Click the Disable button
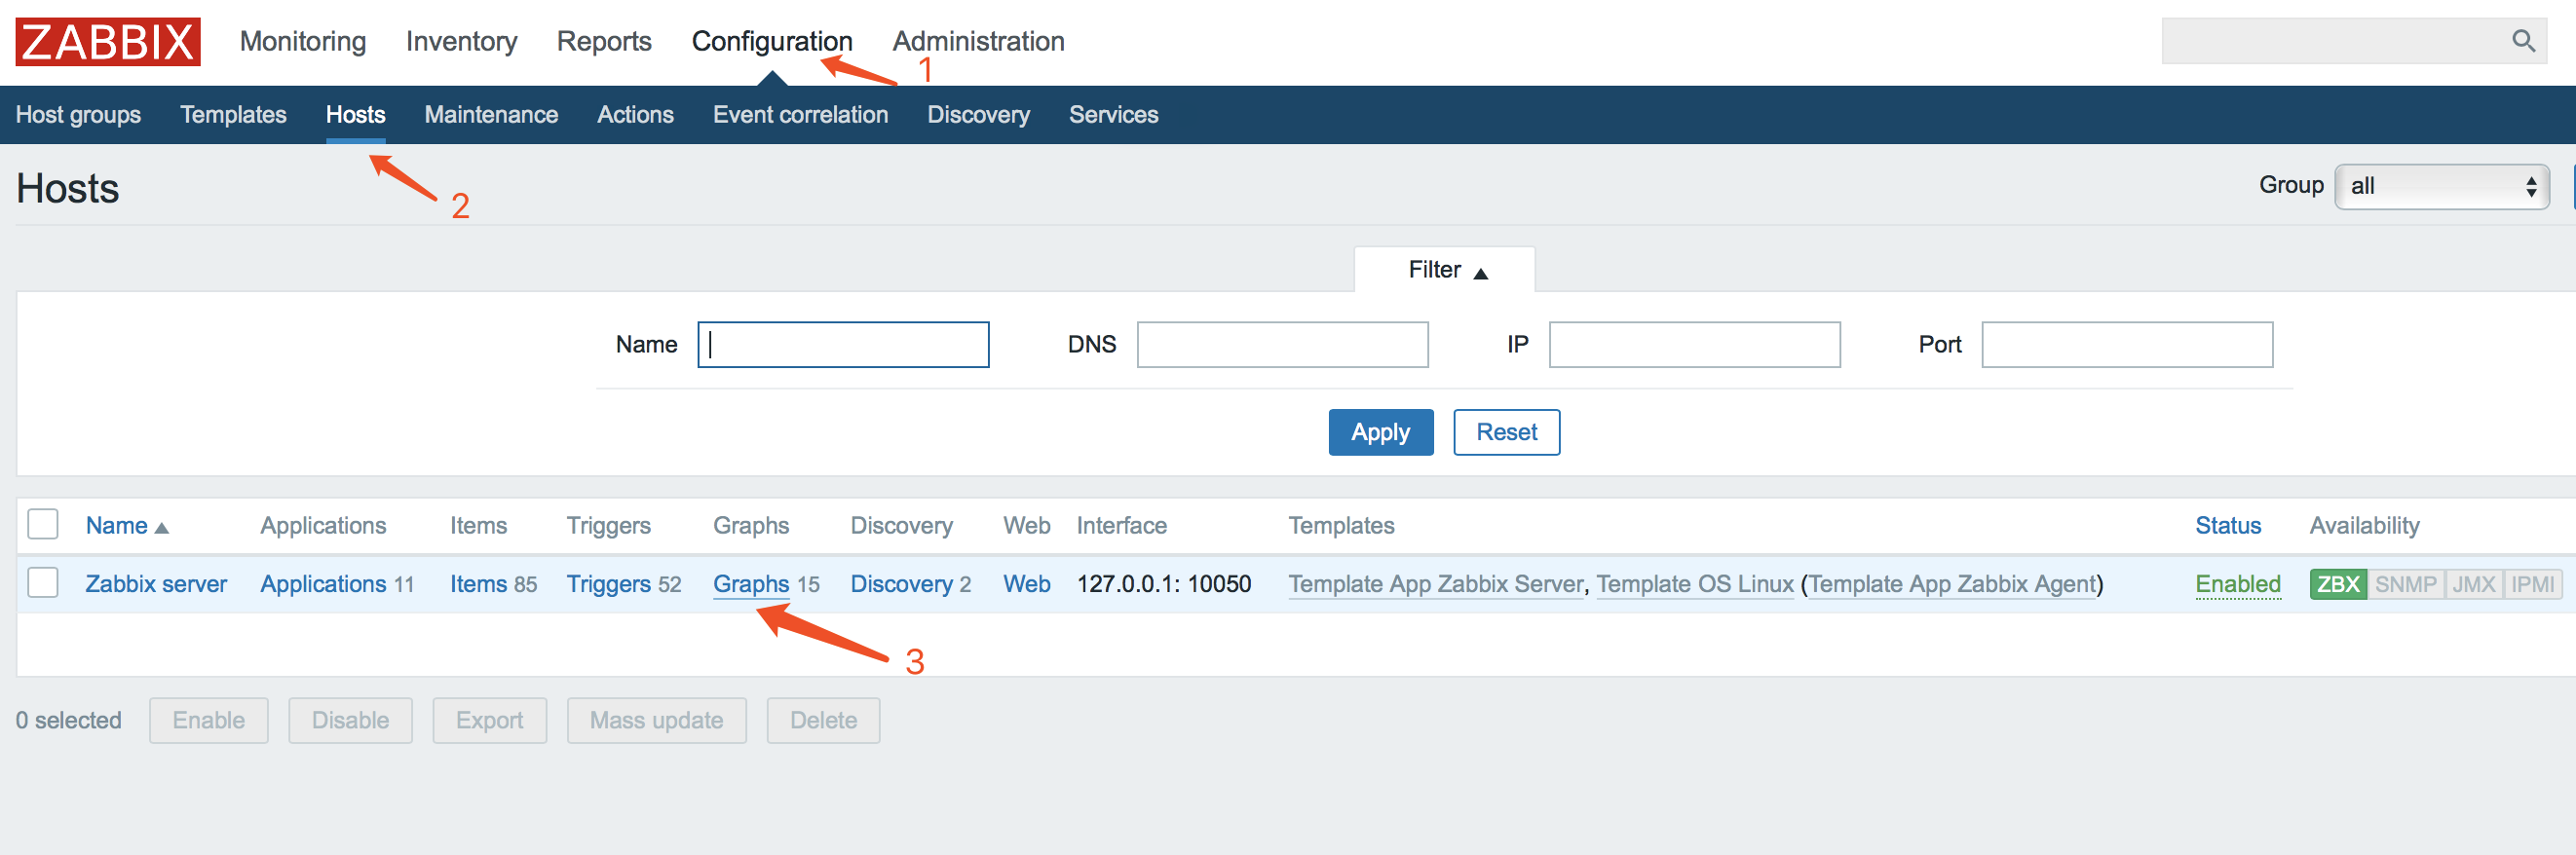This screenshot has height=855, width=2576. (x=350, y=720)
